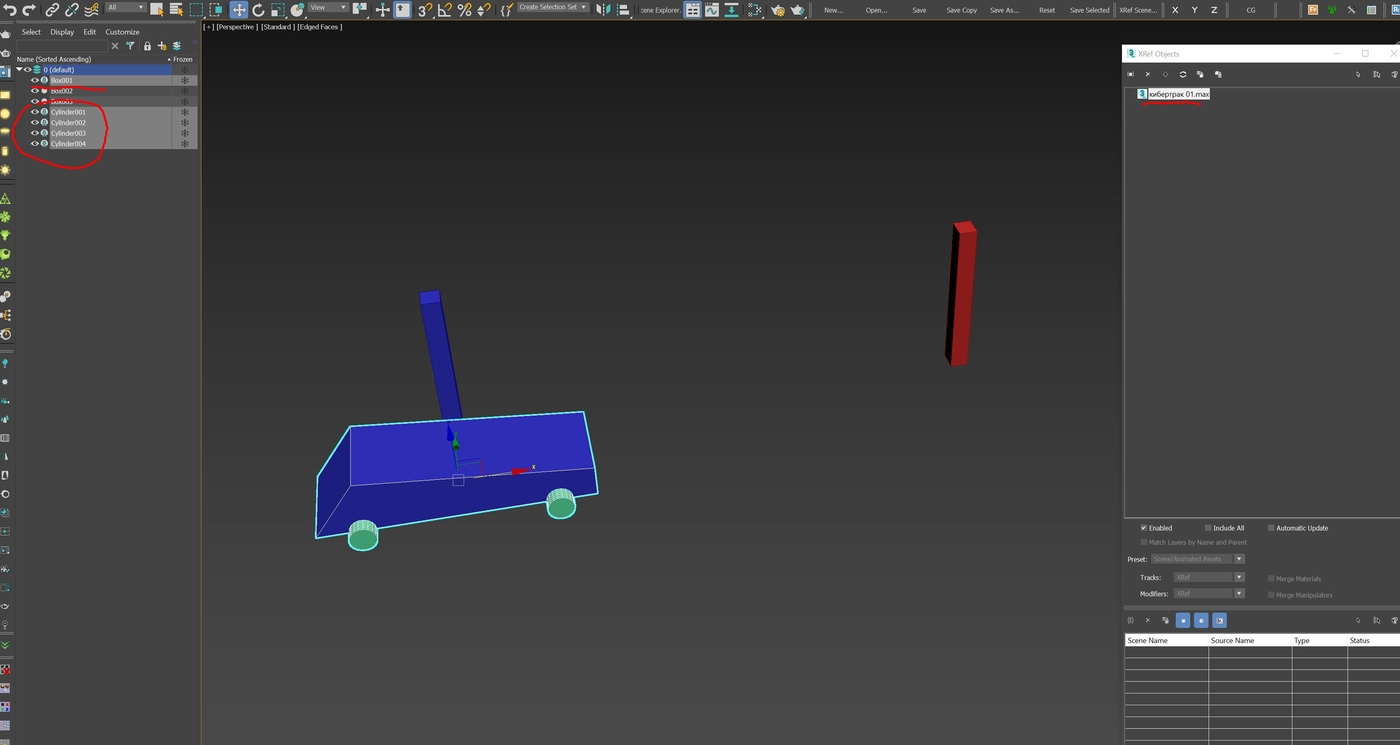1400x745 pixels.
Task: Activate Select and Move tool
Action: (x=238, y=9)
